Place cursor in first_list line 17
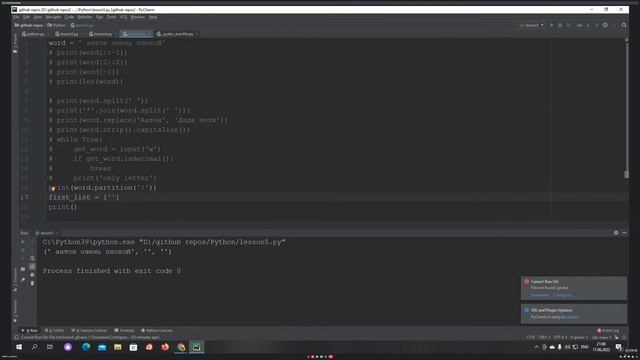The width and height of the screenshot is (640, 360). pos(84,198)
